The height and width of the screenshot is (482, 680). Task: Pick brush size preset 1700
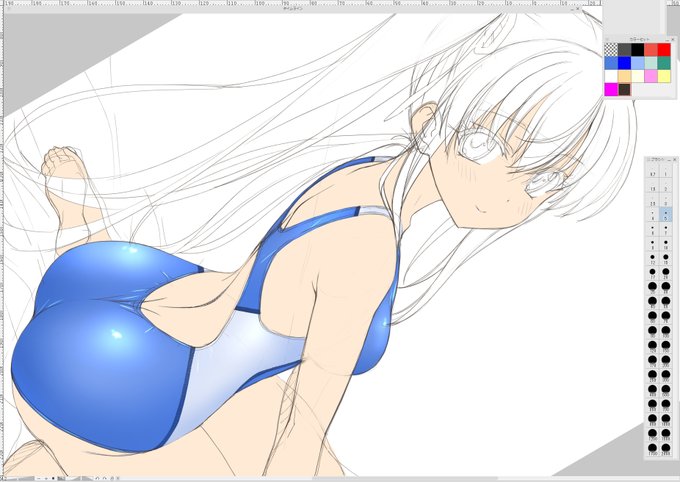(x=652, y=450)
